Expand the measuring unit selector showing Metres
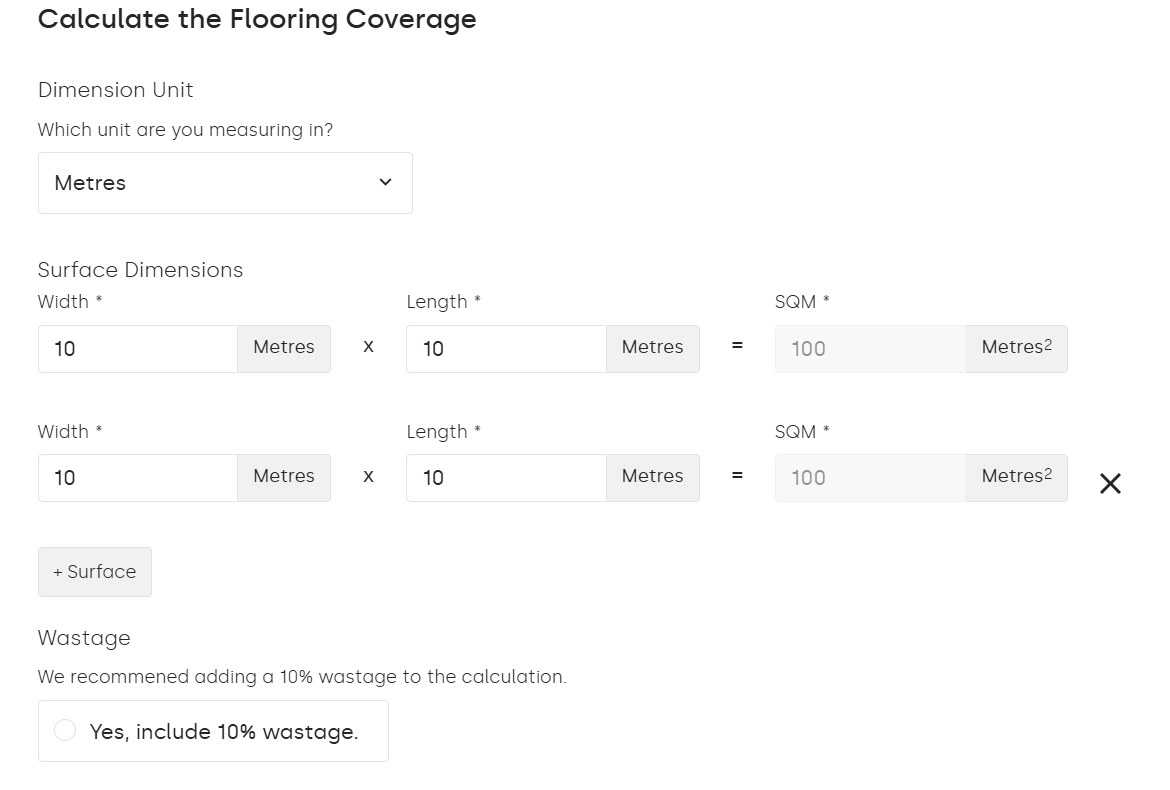This screenshot has width=1170, height=790. click(x=225, y=182)
